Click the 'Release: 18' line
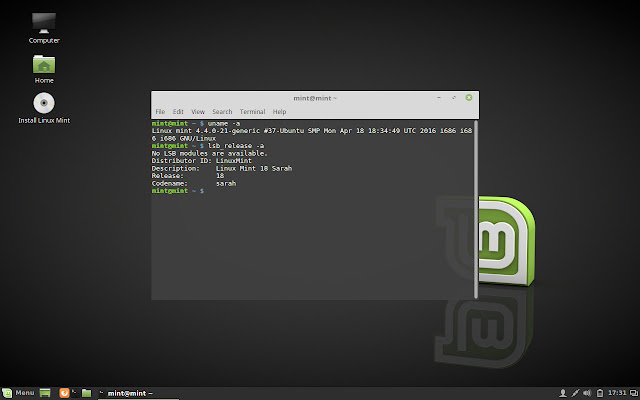 tap(188, 176)
